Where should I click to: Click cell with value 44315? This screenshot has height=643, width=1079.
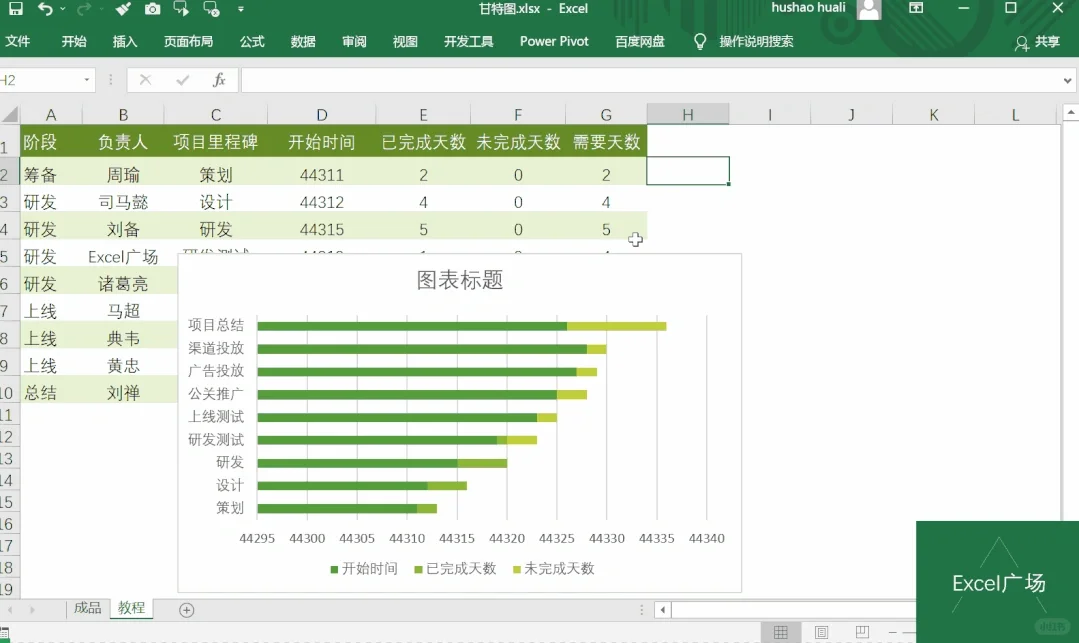click(321, 229)
